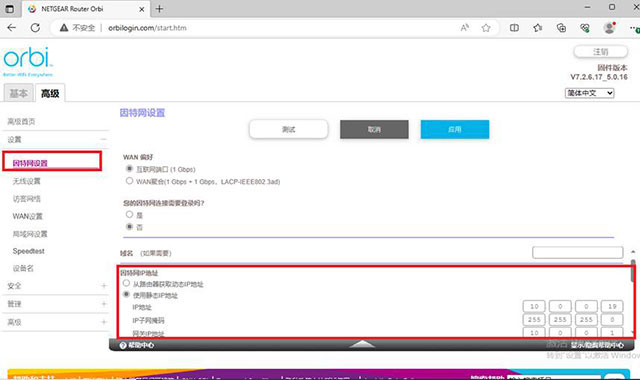Image resolution: width=640 pixels, height=380 pixels.
Task: Select 否 for login required
Action: click(x=129, y=227)
